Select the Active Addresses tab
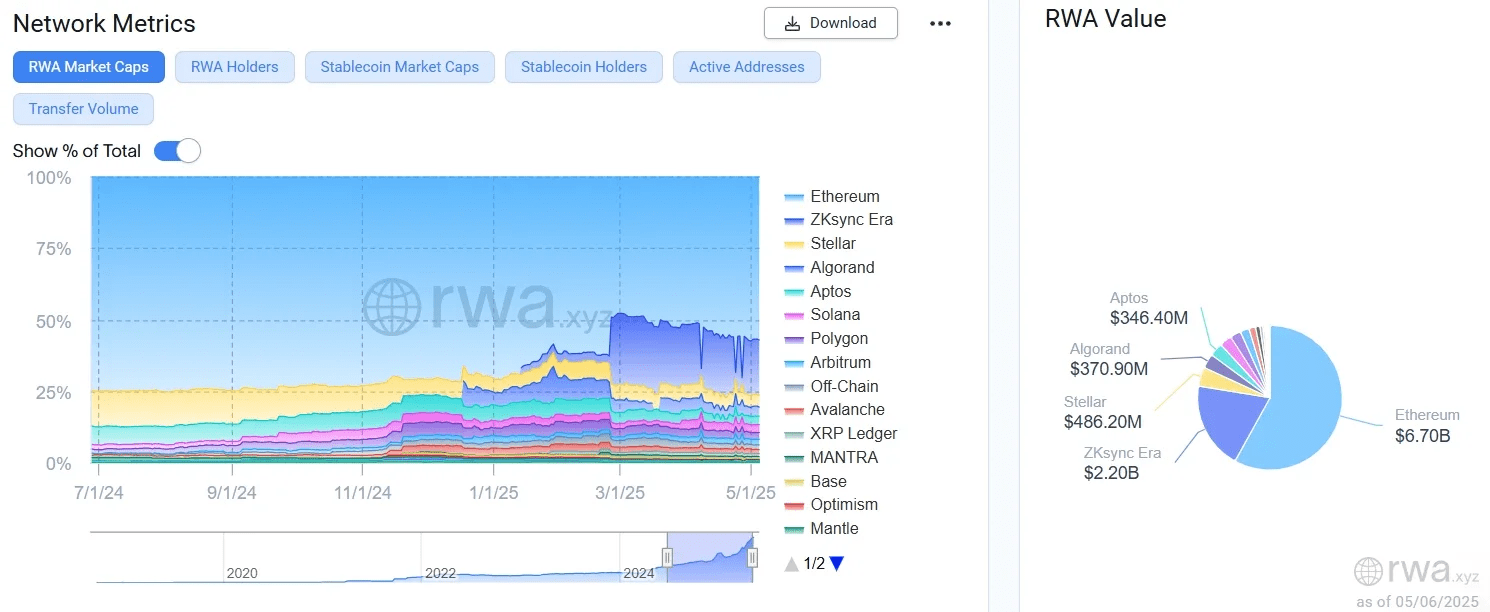This screenshot has width=1490, height=612. coord(747,67)
